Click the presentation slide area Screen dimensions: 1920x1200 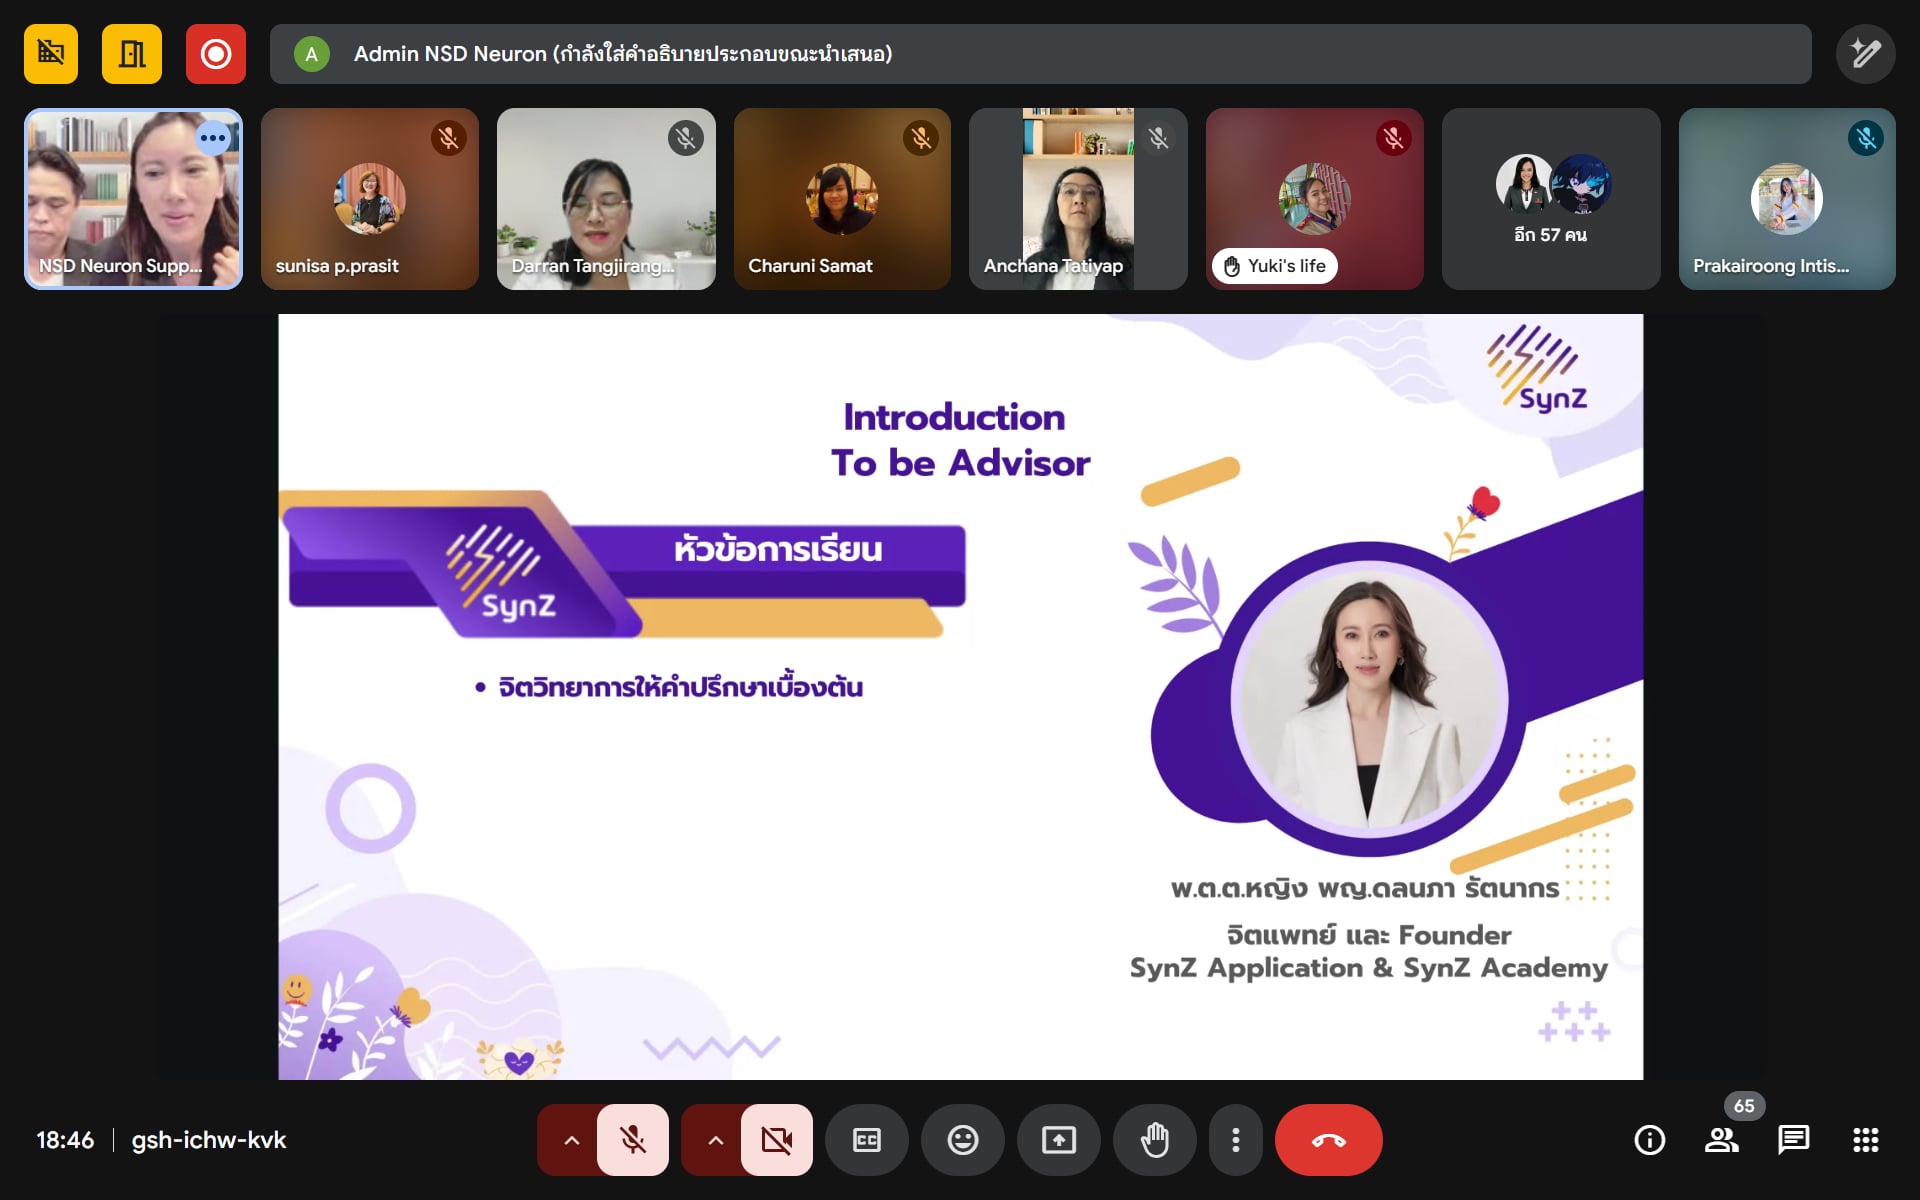pos(960,697)
